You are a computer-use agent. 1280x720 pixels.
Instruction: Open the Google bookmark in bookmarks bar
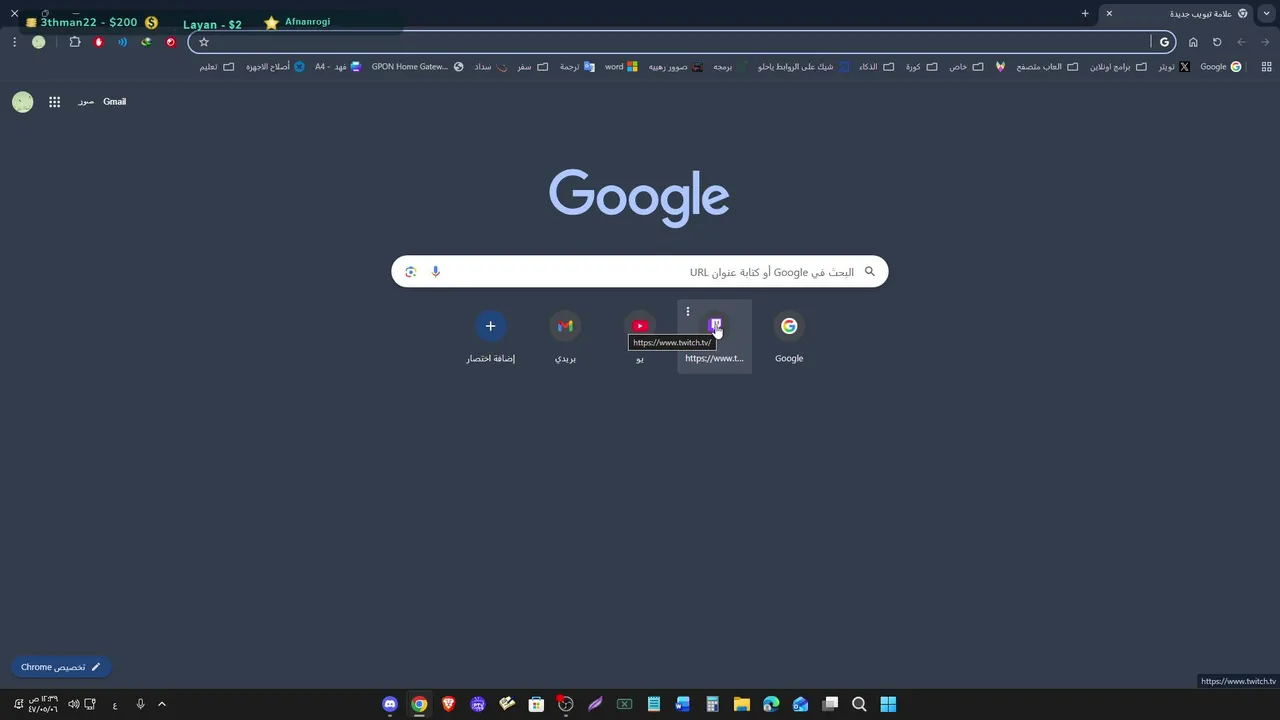tap(1221, 67)
